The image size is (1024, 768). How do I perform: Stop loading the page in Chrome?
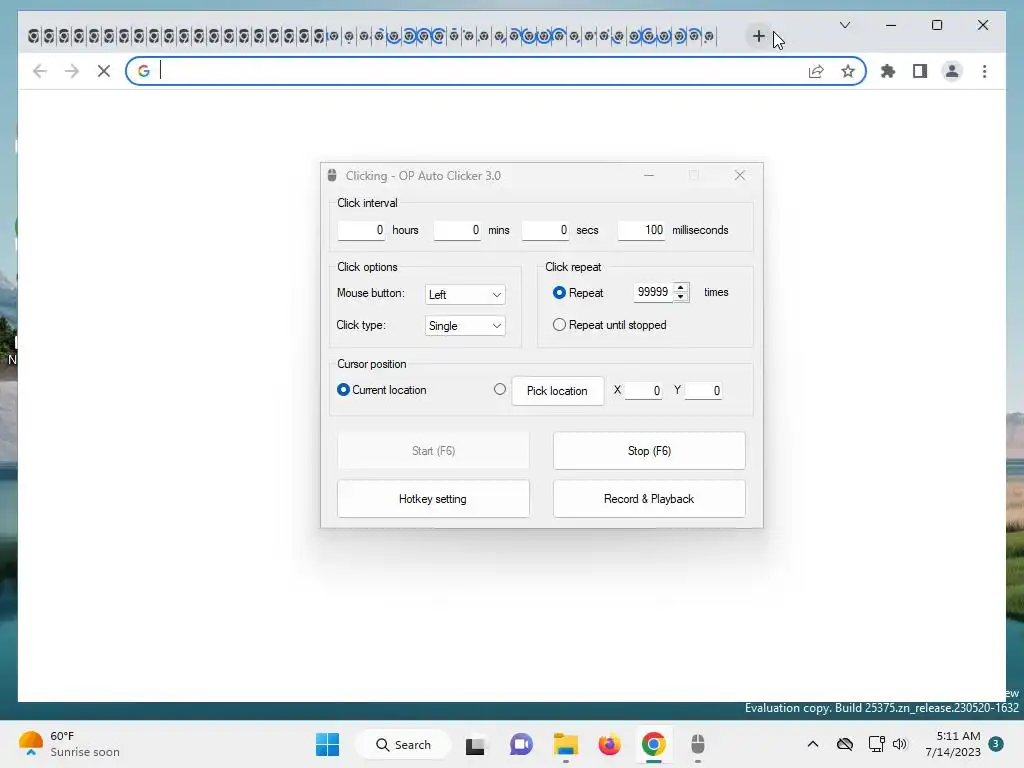tap(104, 71)
